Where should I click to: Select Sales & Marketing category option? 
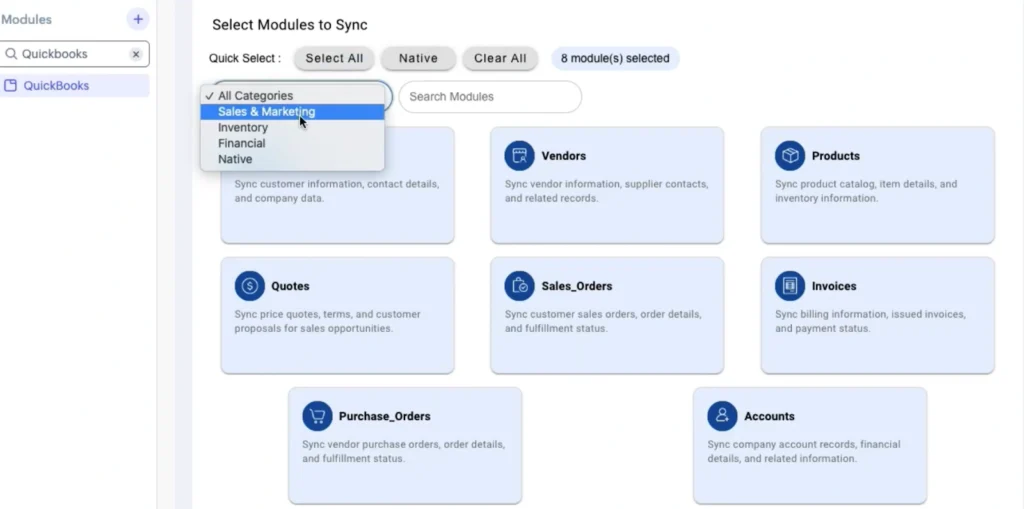(293, 112)
